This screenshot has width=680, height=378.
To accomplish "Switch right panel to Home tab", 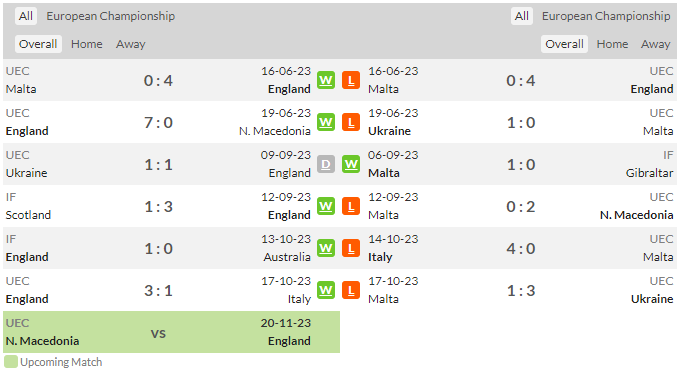I will tap(612, 44).
